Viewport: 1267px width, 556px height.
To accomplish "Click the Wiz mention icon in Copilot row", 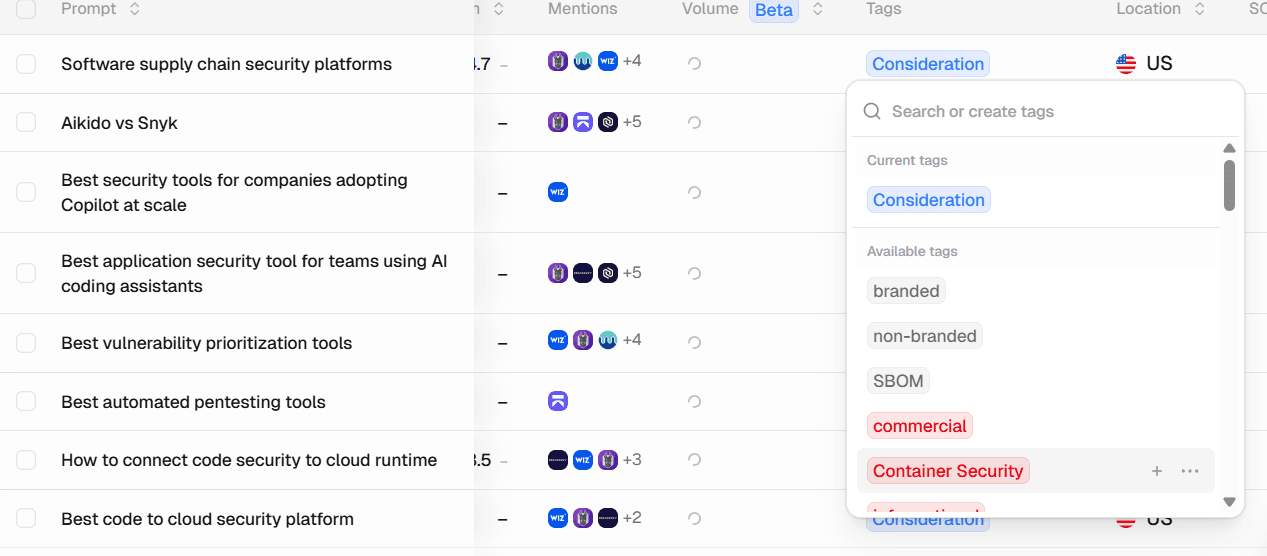I will point(558,192).
